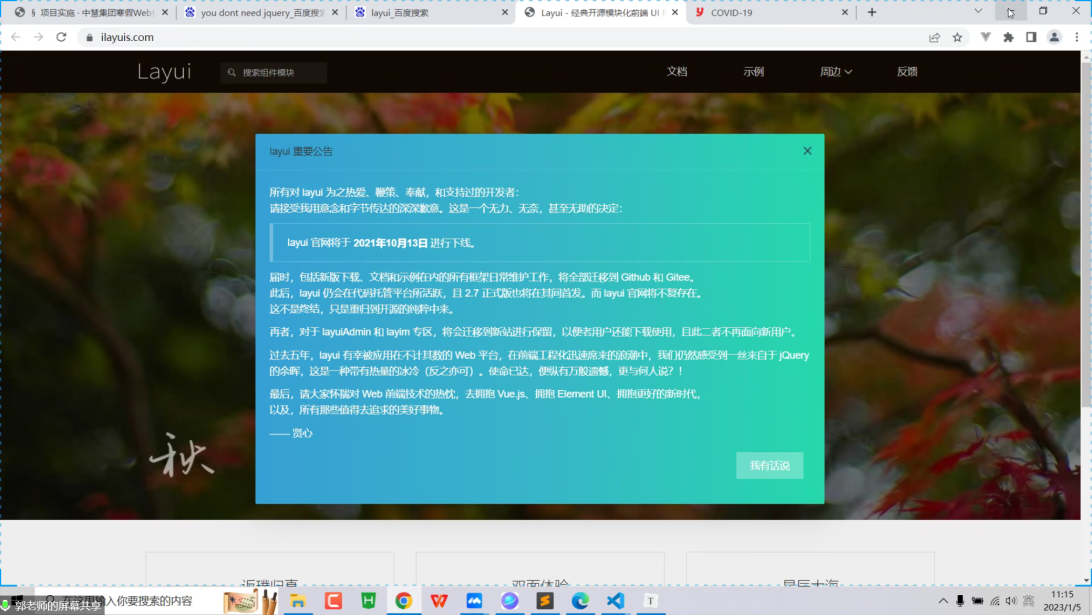This screenshot has height=615, width=1092.
Task: Open Visual Studio Code from taskbar
Action: pyautogui.click(x=616, y=600)
